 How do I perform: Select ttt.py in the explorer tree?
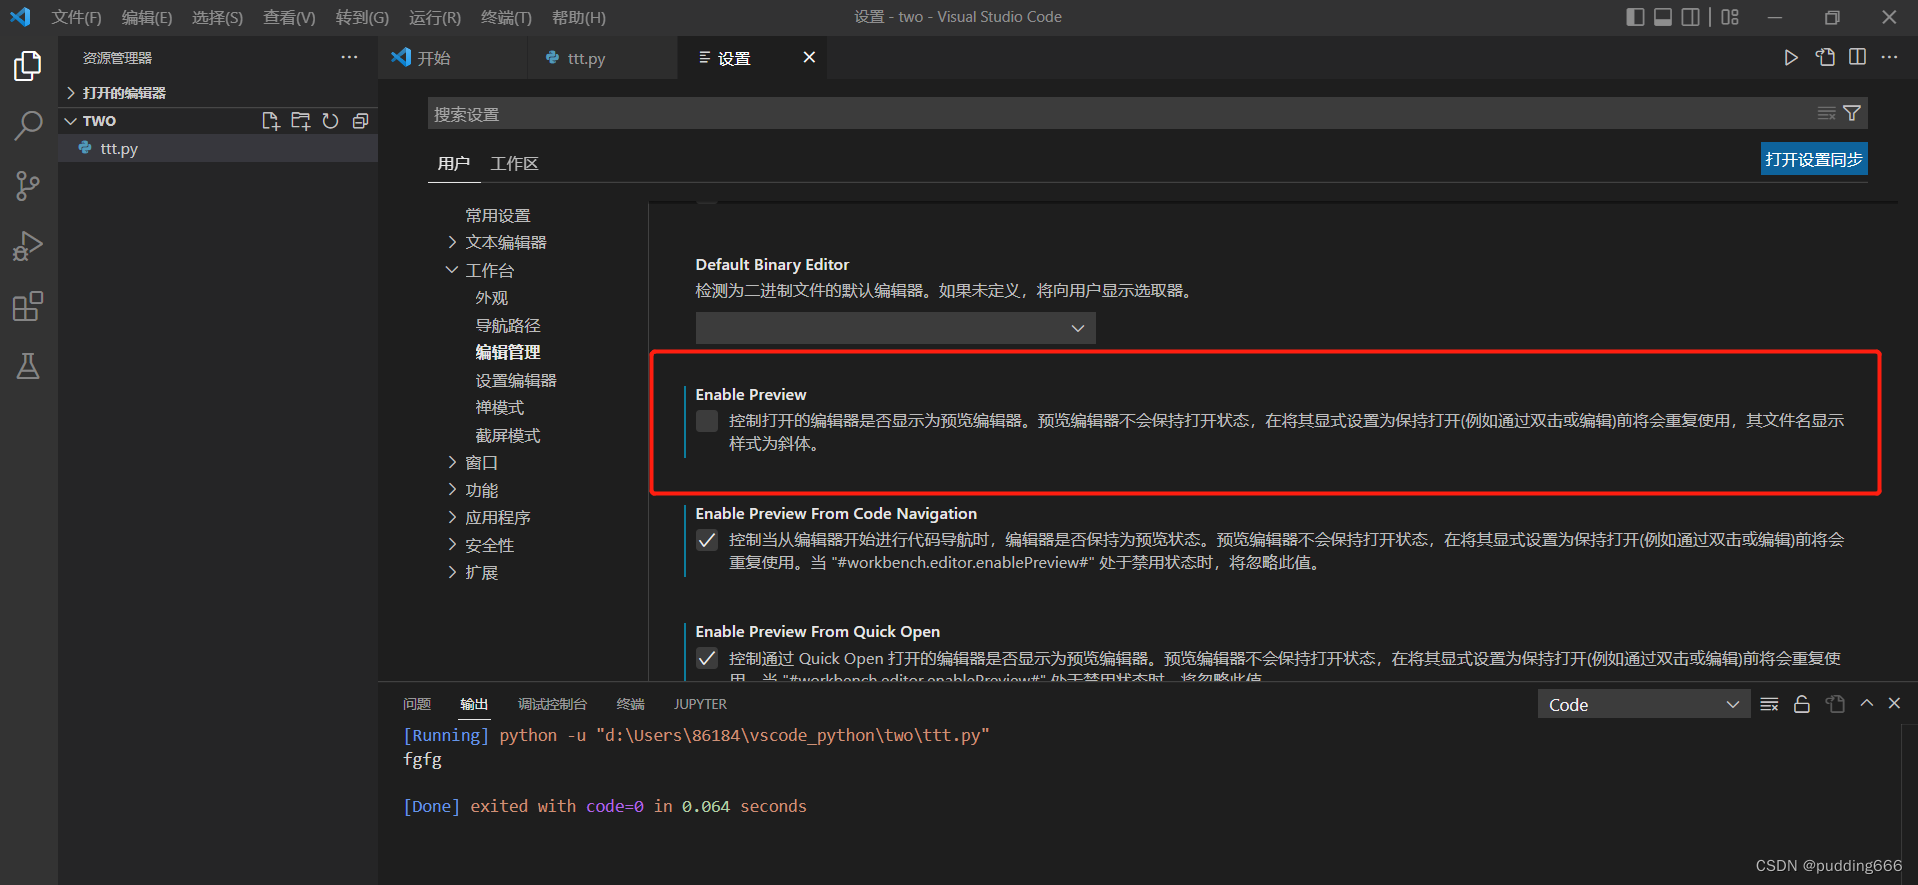point(218,148)
